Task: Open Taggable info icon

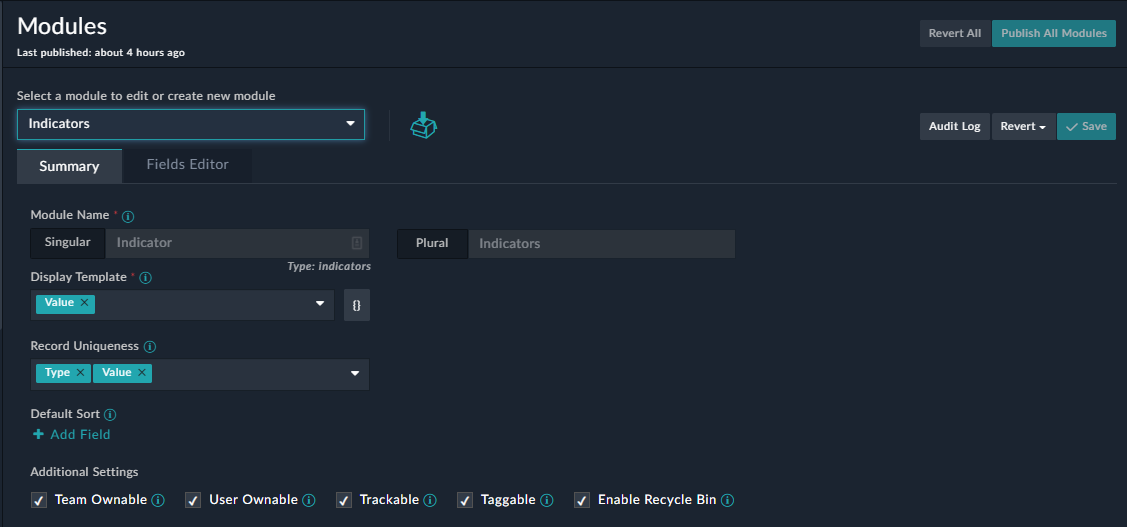Action: tap(546, 500)
